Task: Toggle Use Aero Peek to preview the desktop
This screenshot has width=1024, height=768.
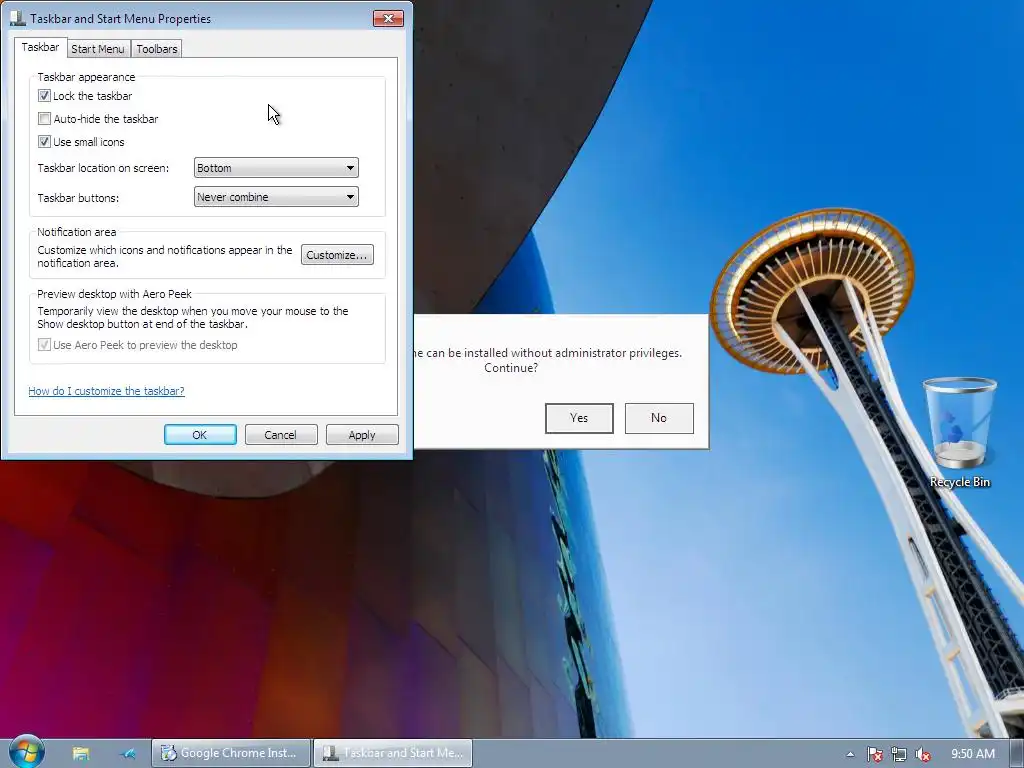Action: [x=44, y=345]
